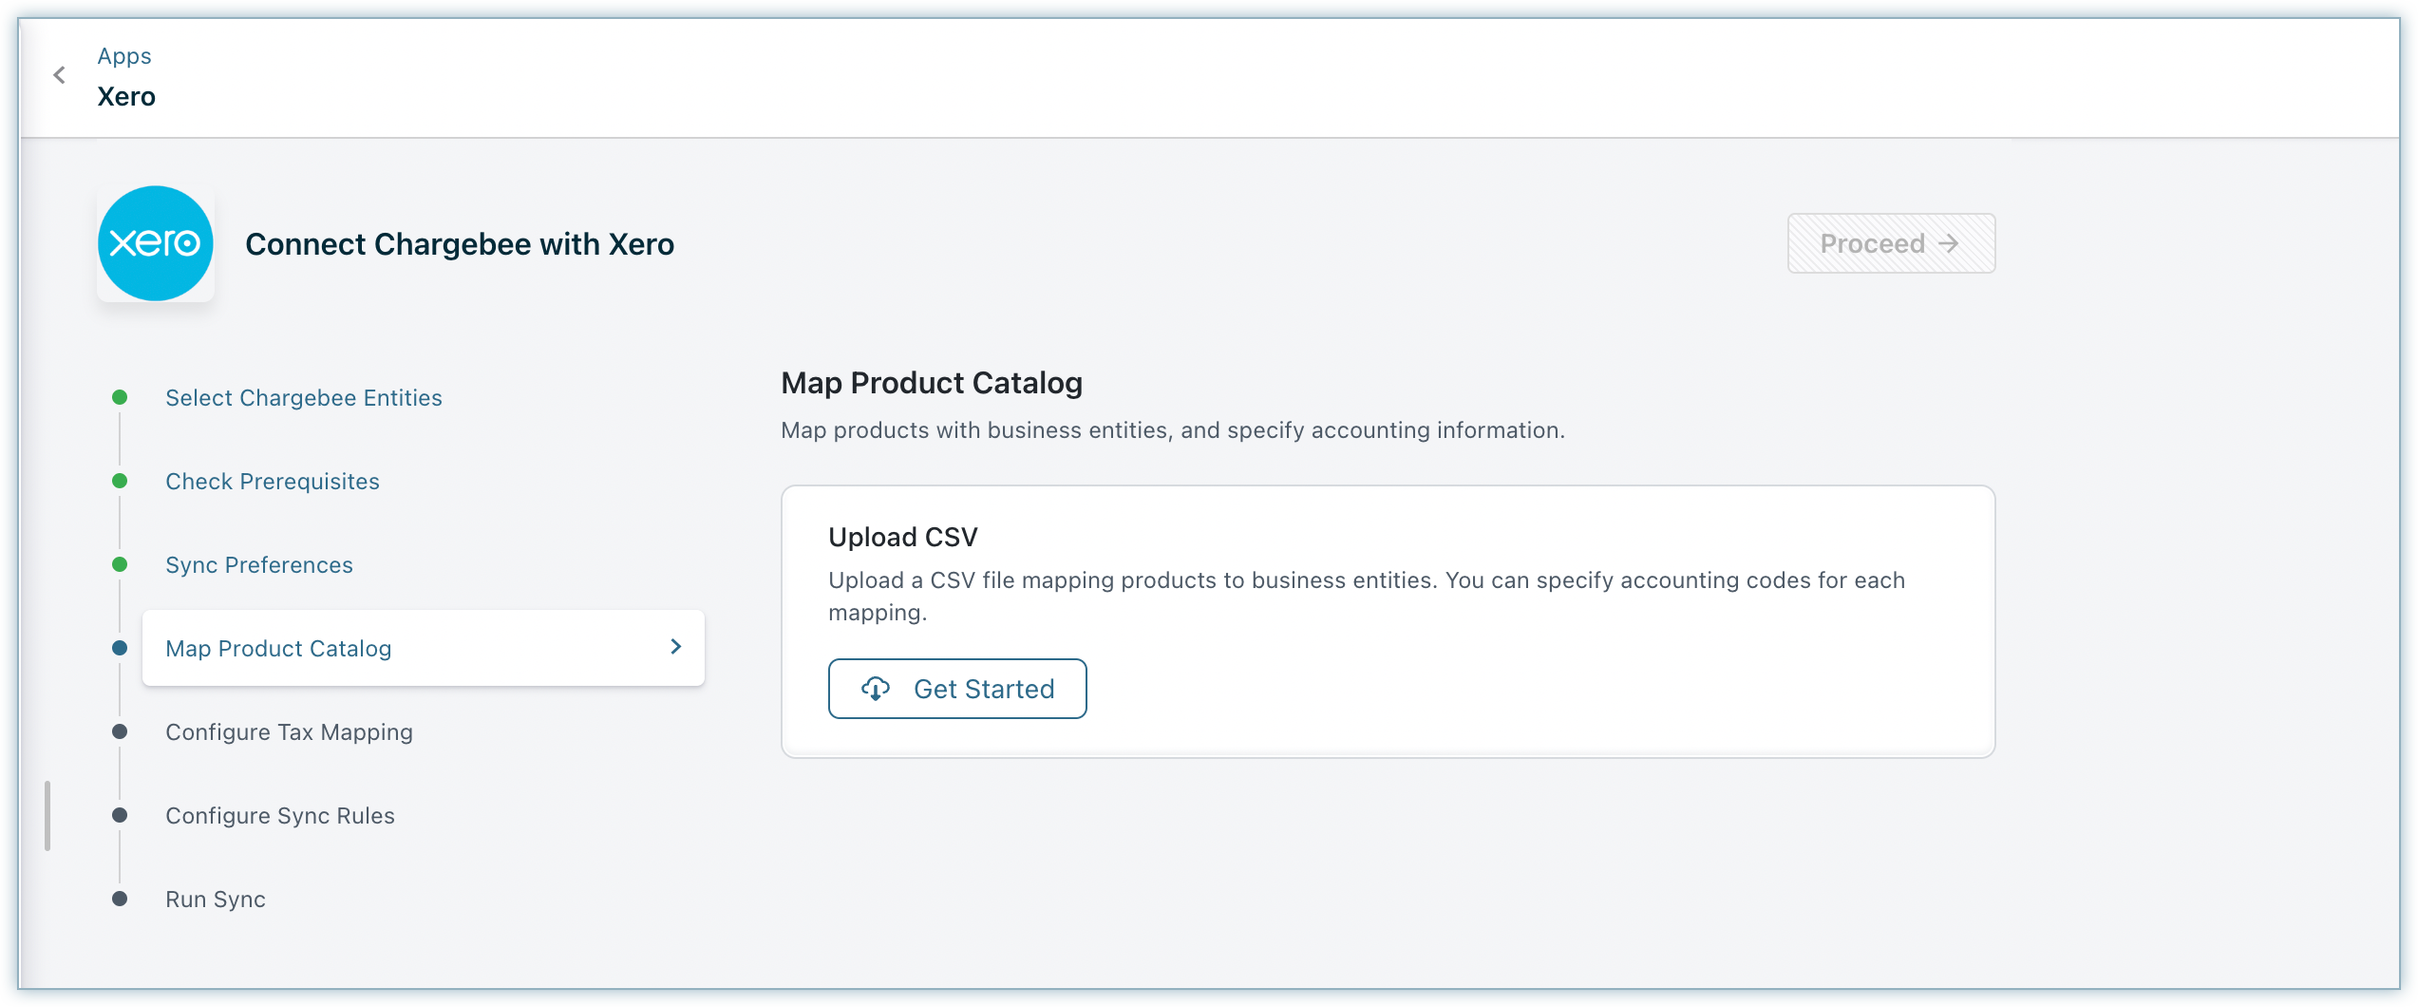Open the Configure Sync Rules step
Screen dimensions: 2418x1007
(280, 816)
